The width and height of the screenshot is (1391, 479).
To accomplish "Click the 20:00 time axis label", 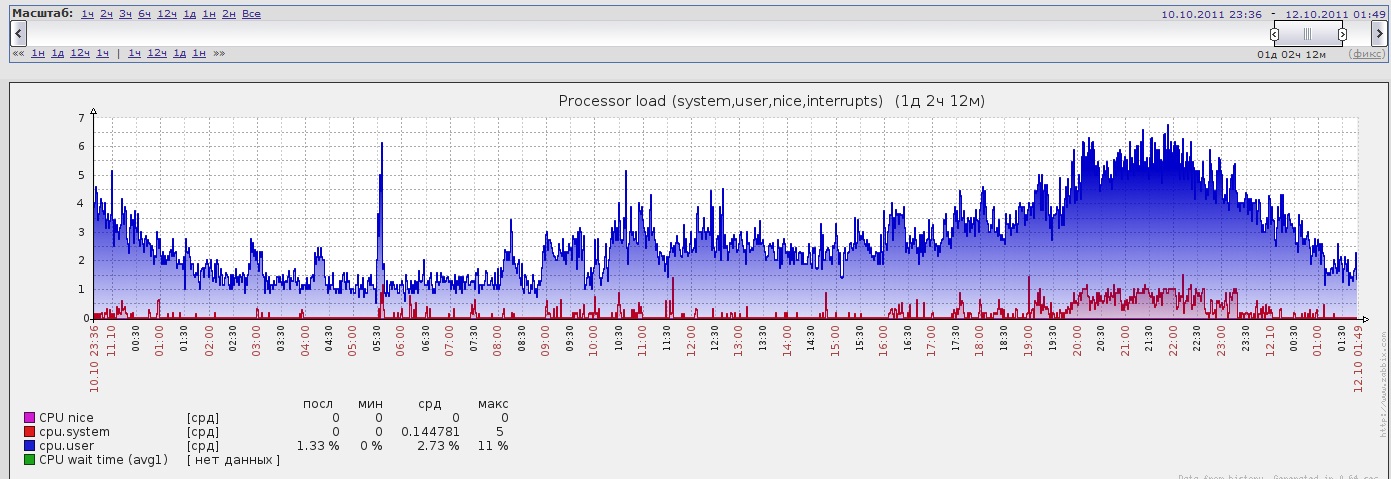I will coord(1077,340).
